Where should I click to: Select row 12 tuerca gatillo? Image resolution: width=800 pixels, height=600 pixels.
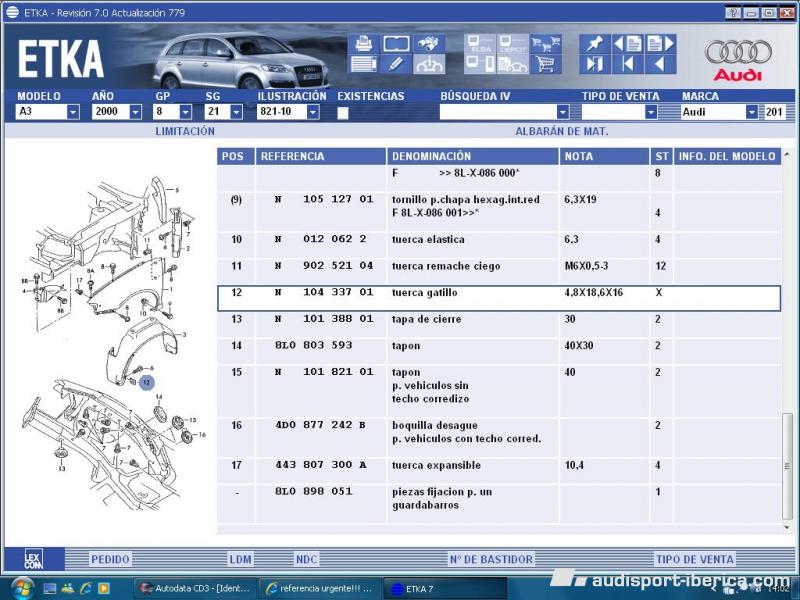[499, 298]
